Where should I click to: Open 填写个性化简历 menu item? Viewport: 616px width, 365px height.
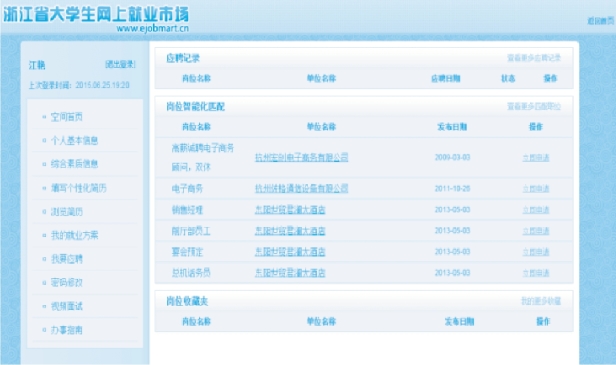pyautogui.click(x=79, y=188)
